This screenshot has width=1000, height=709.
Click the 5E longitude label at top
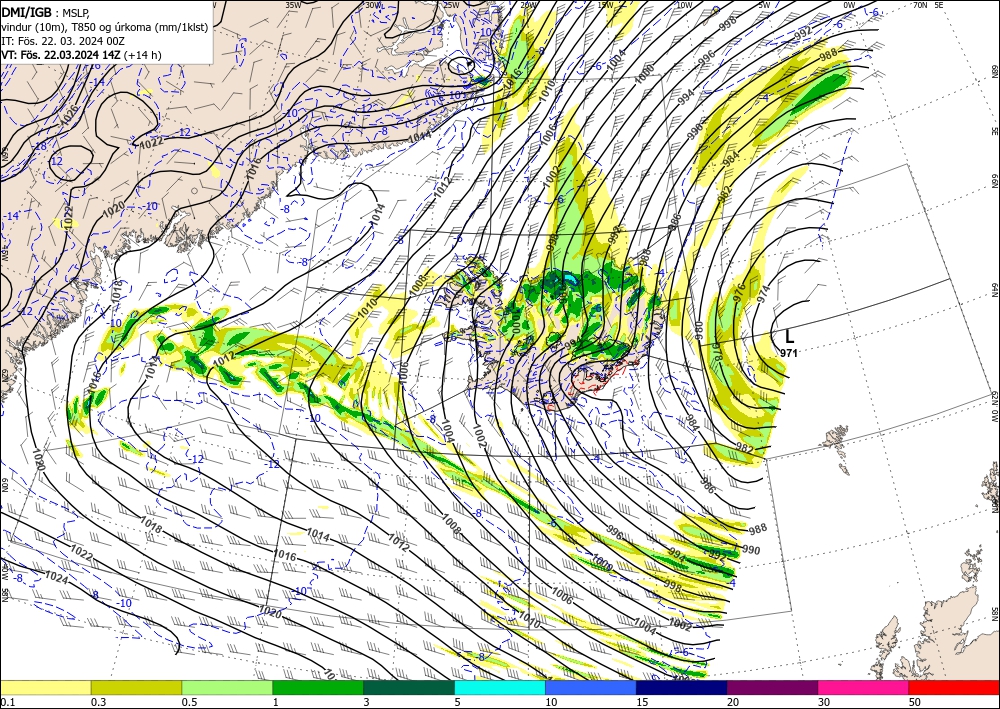point(939,5)
